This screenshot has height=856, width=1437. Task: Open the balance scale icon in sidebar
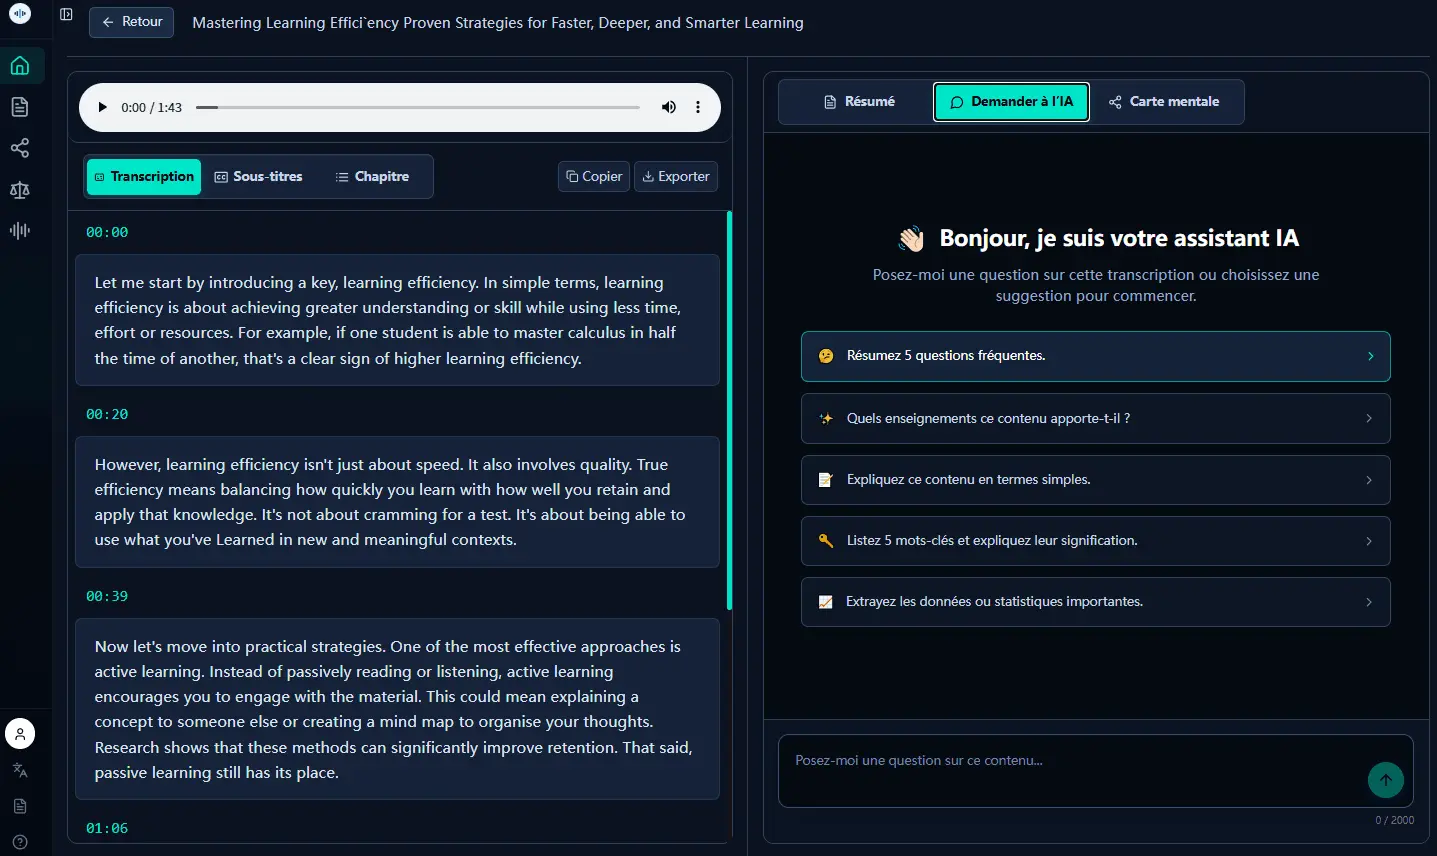tap(20, 189)
